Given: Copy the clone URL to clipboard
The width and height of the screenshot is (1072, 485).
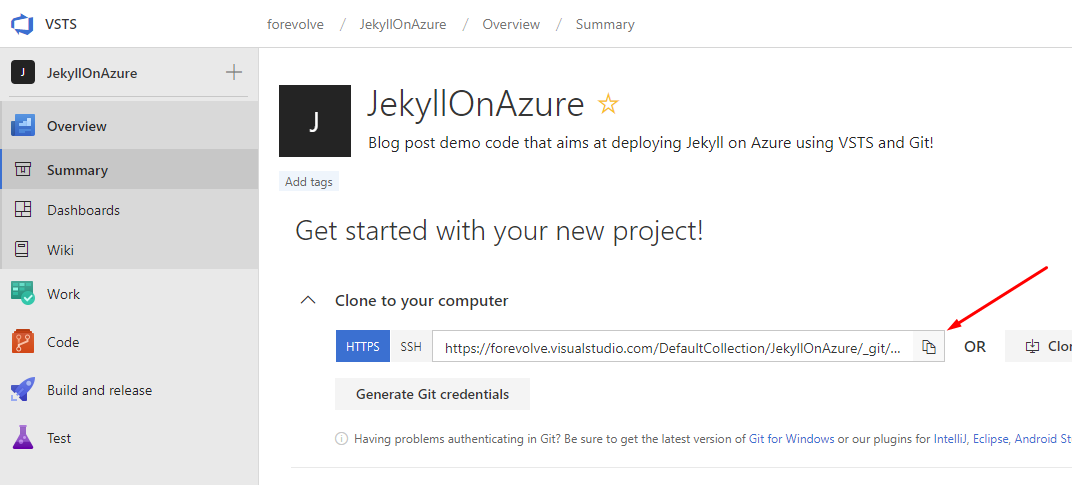Looking at the screenshot, I should click(928, 347).
